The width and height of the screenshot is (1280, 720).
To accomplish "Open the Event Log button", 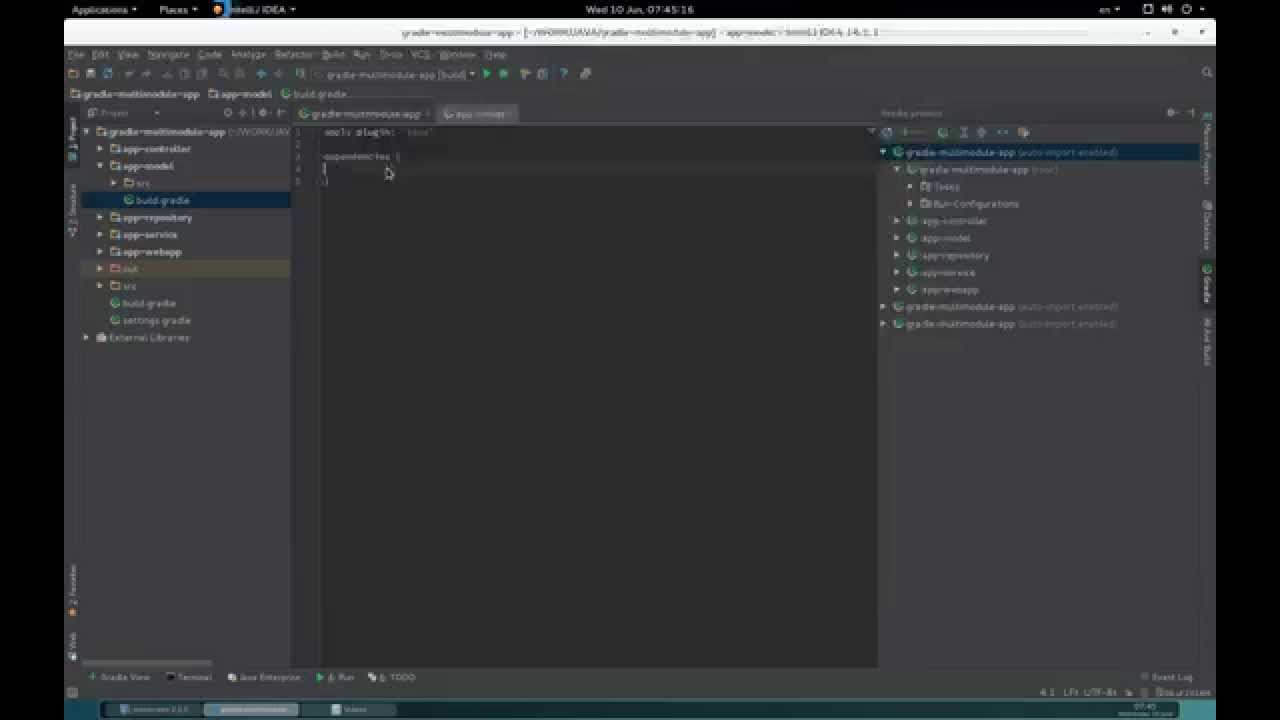I will pyautogui.click(x=1167, y=677).
